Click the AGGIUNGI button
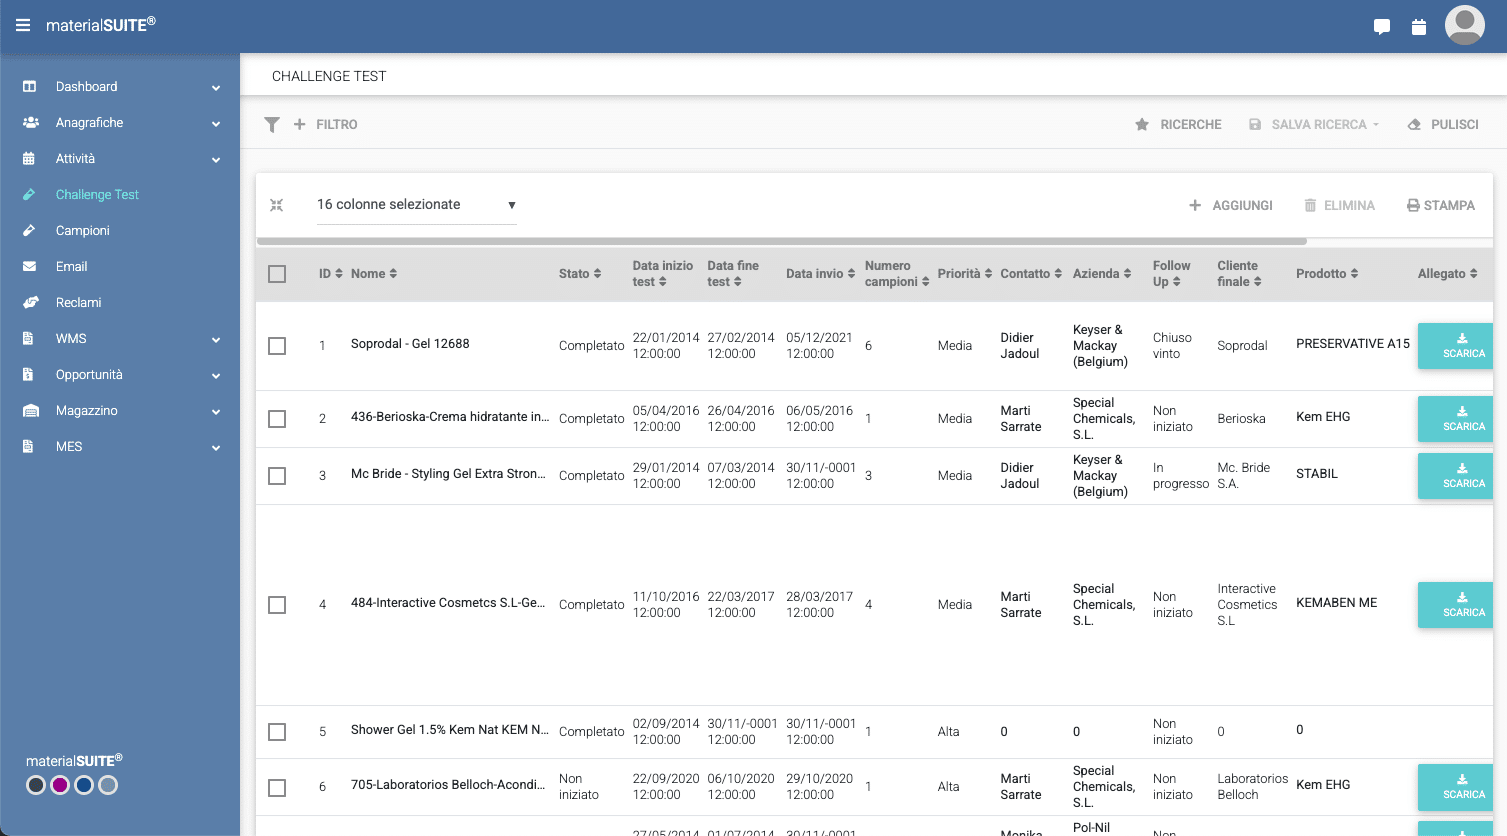This screenshot has height=836, width=1507. pos(1231,206)
